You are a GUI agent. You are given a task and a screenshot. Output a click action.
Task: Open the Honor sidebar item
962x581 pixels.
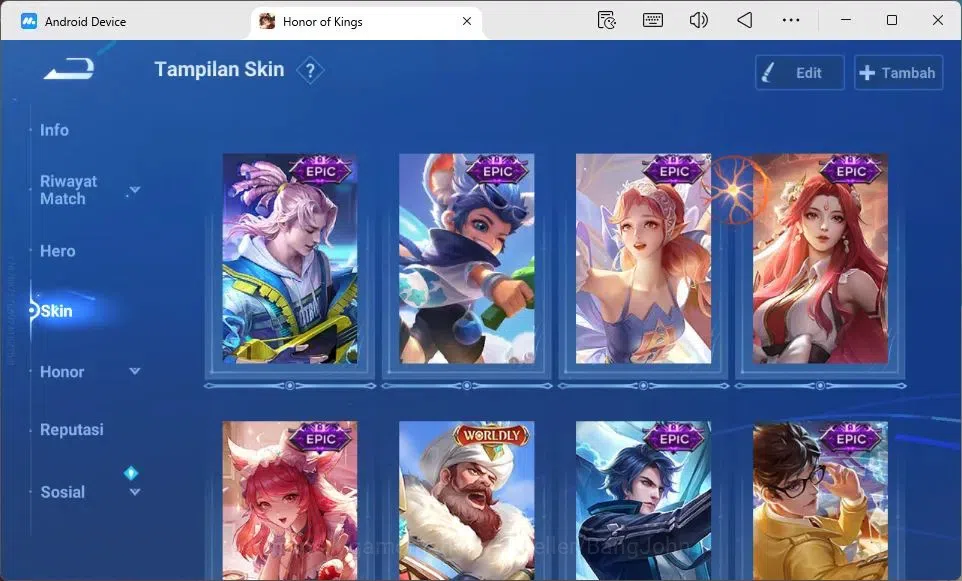coord(62,372)
